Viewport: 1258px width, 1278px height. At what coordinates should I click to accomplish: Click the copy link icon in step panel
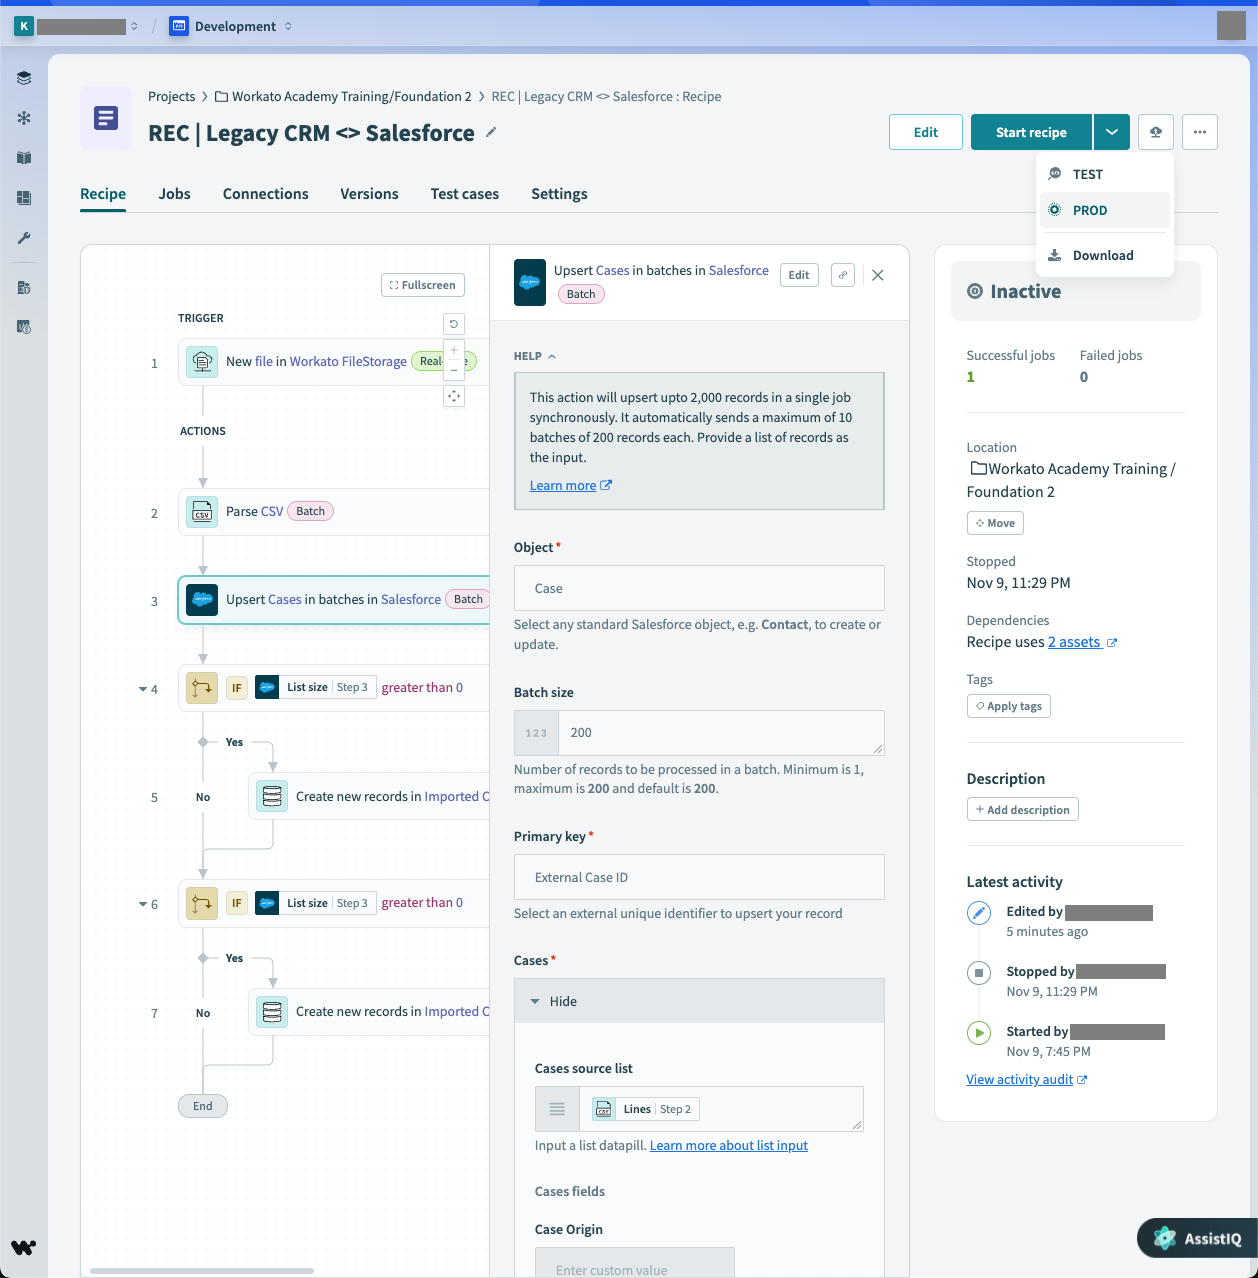coord(843,275)
